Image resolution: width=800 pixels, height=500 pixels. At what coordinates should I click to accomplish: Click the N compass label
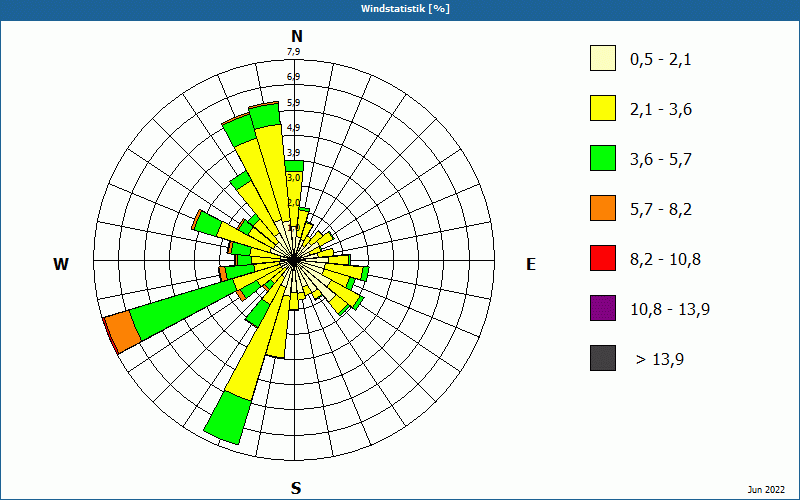point(296,36)
